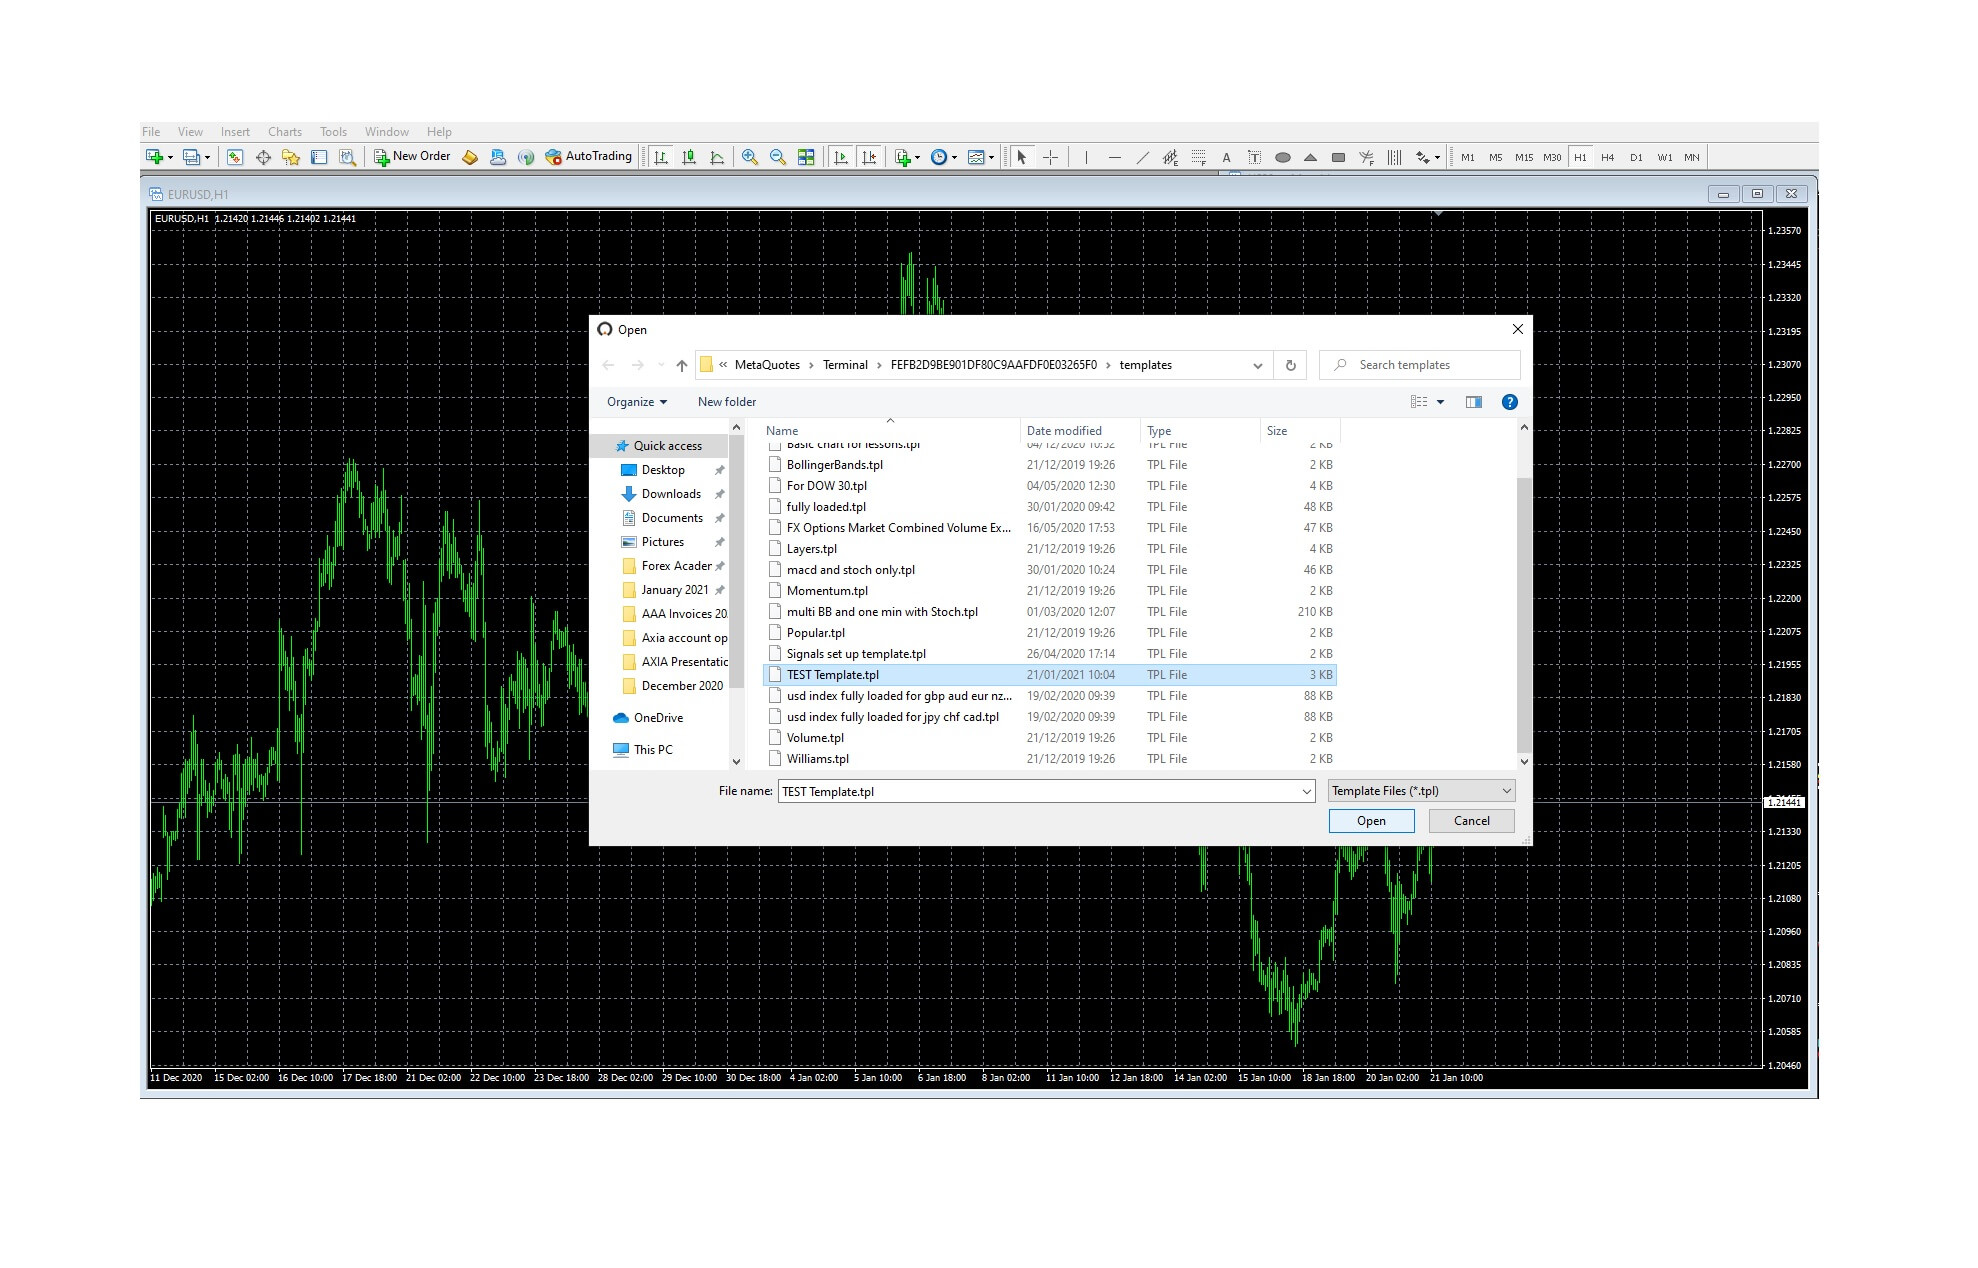Image resolution: width=1978 pixels, height=1268 pixels.
Task: Go up one folder level
Action: coord(682,366)
